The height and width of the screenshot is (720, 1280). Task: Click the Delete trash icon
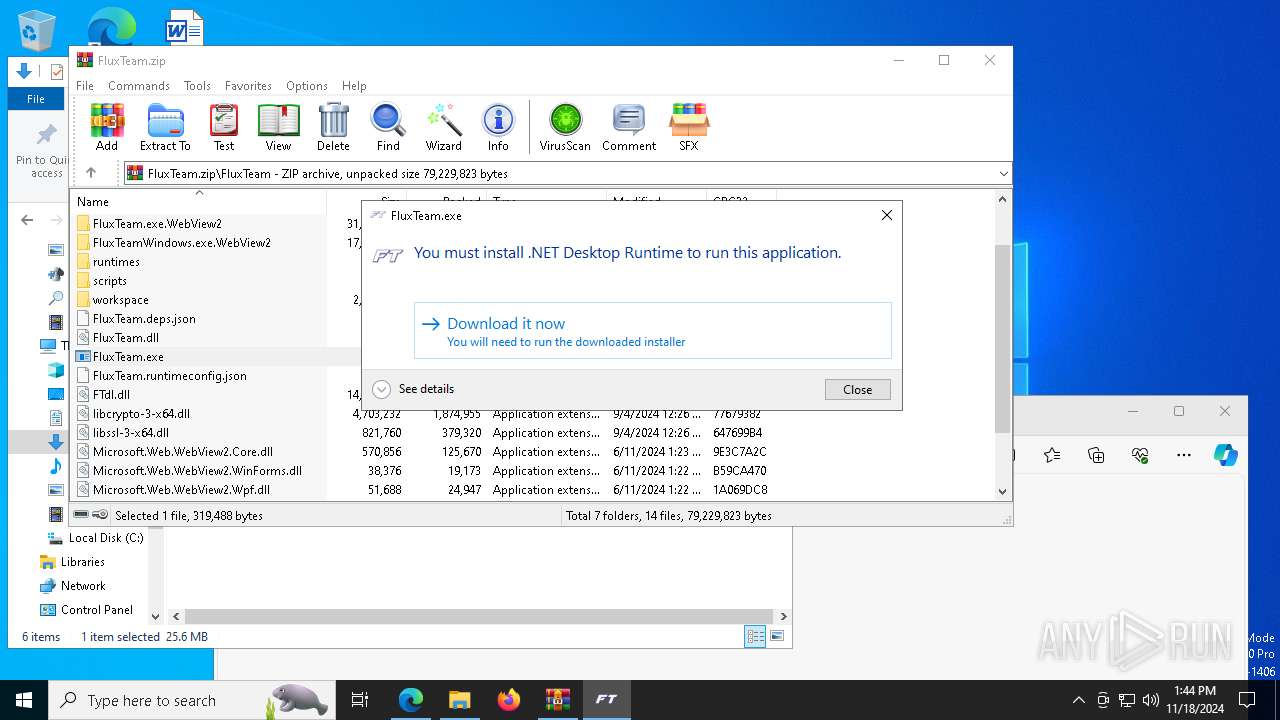333,127
